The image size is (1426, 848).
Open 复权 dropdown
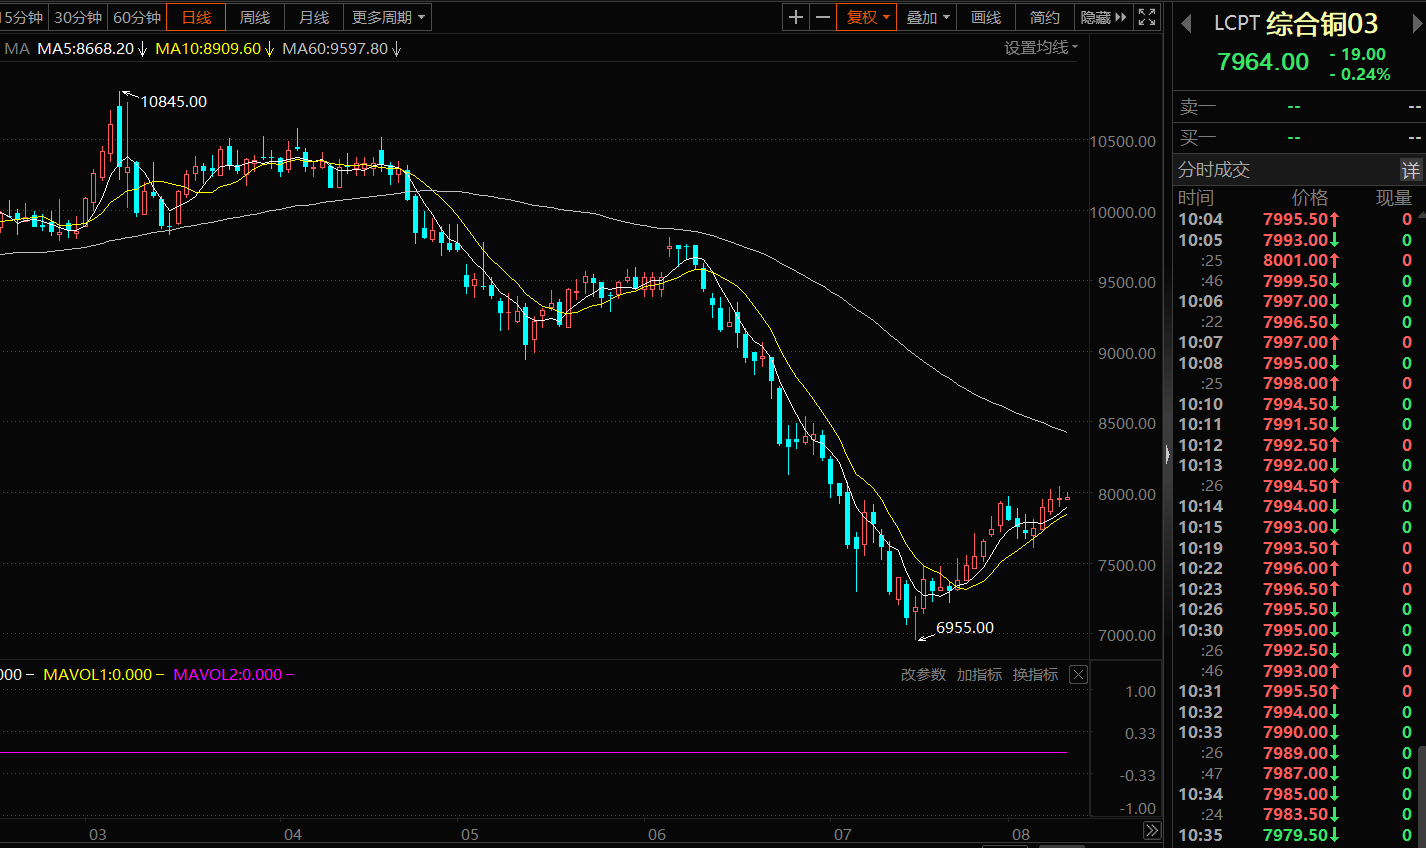pyautogui.click(x=866, y=17)
